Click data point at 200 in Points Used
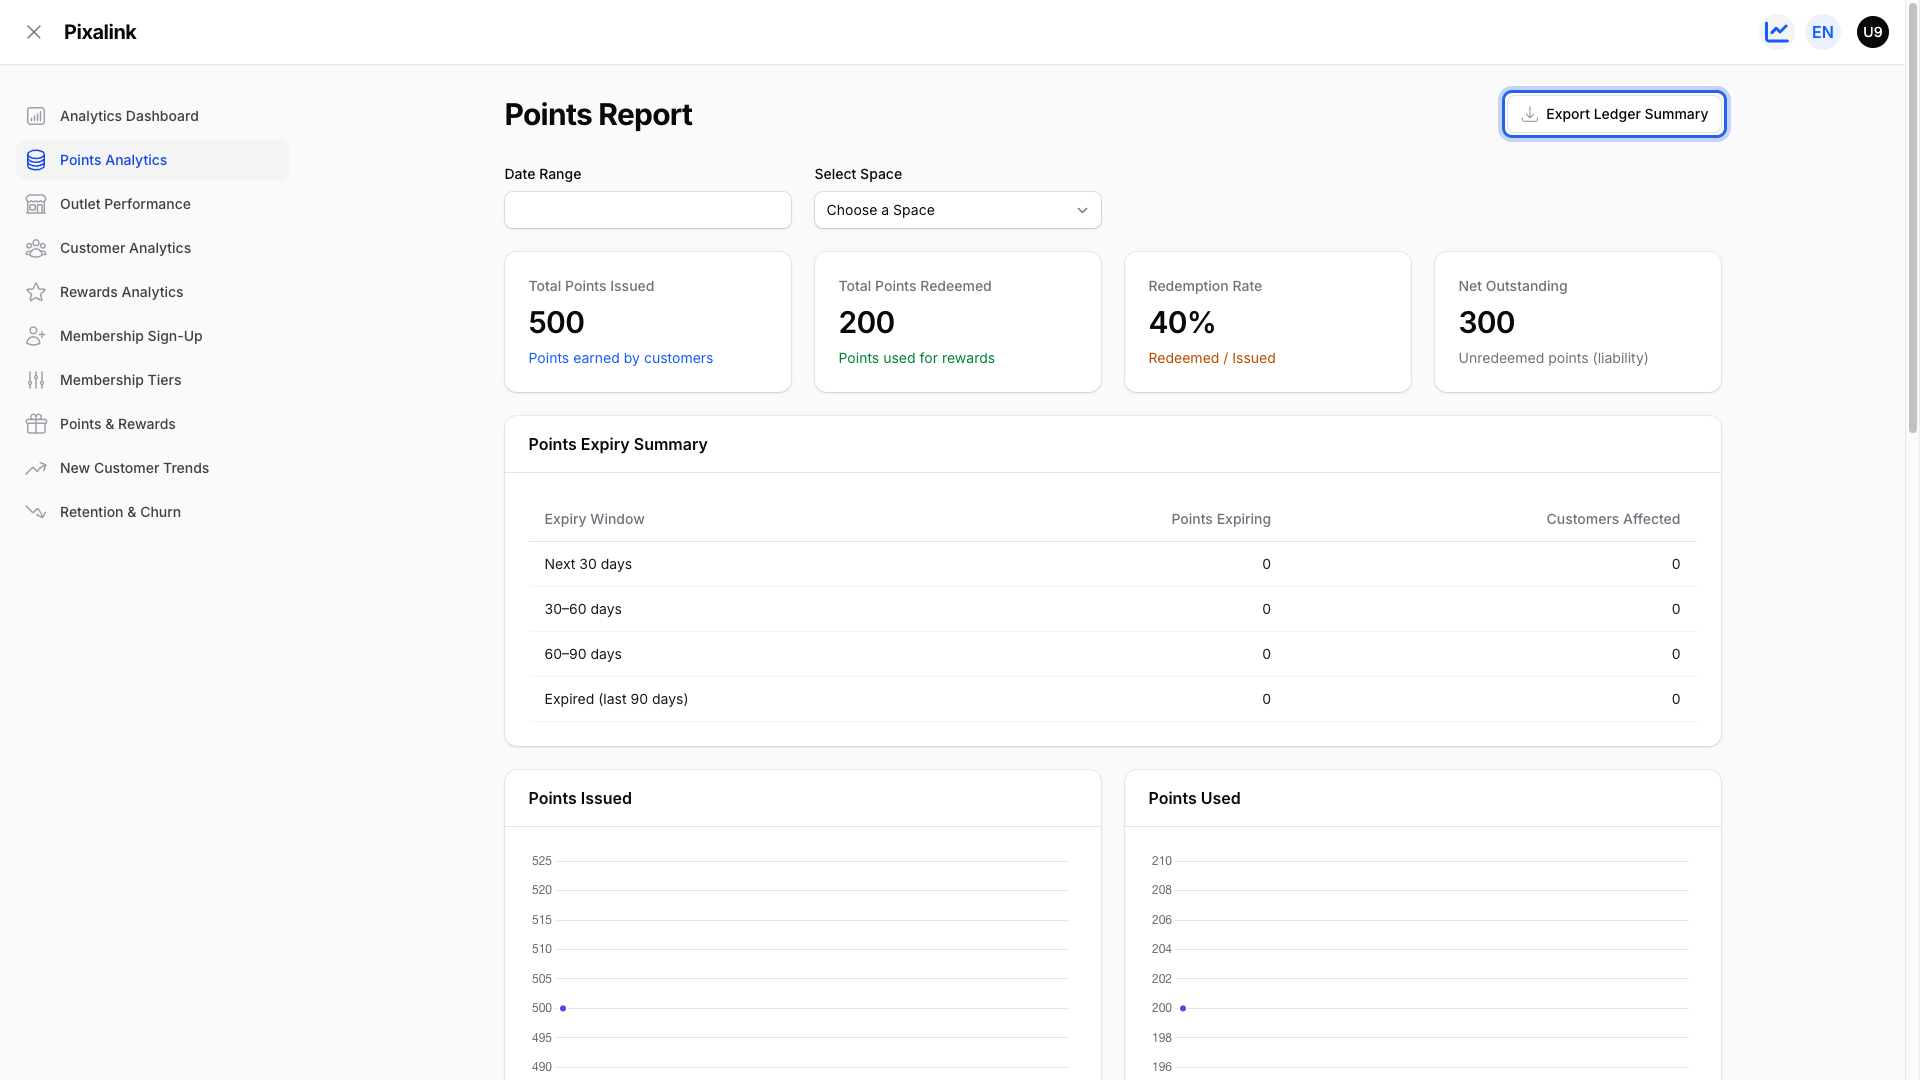Screen dimensions: 1920x1080 click(x=1183, y=1008)
